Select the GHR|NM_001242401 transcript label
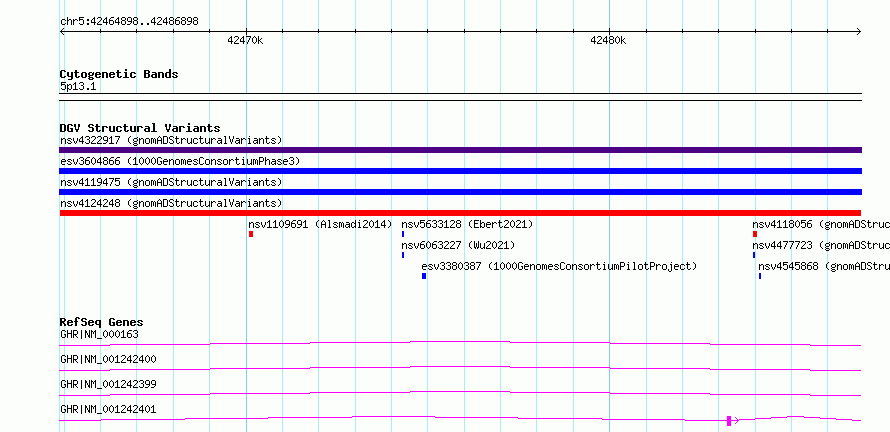This screenshot has height=432, width=890. click(x=108, y=409)
